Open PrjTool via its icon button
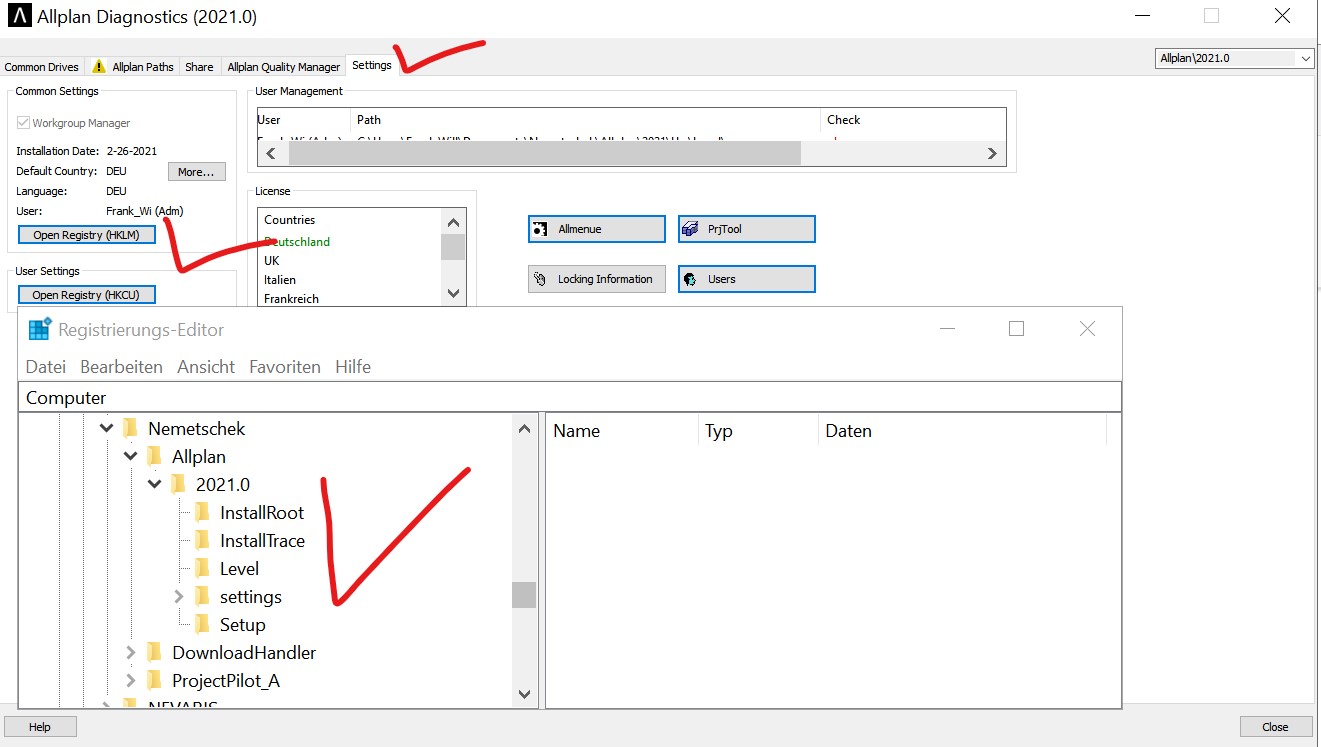 [690, 229]
